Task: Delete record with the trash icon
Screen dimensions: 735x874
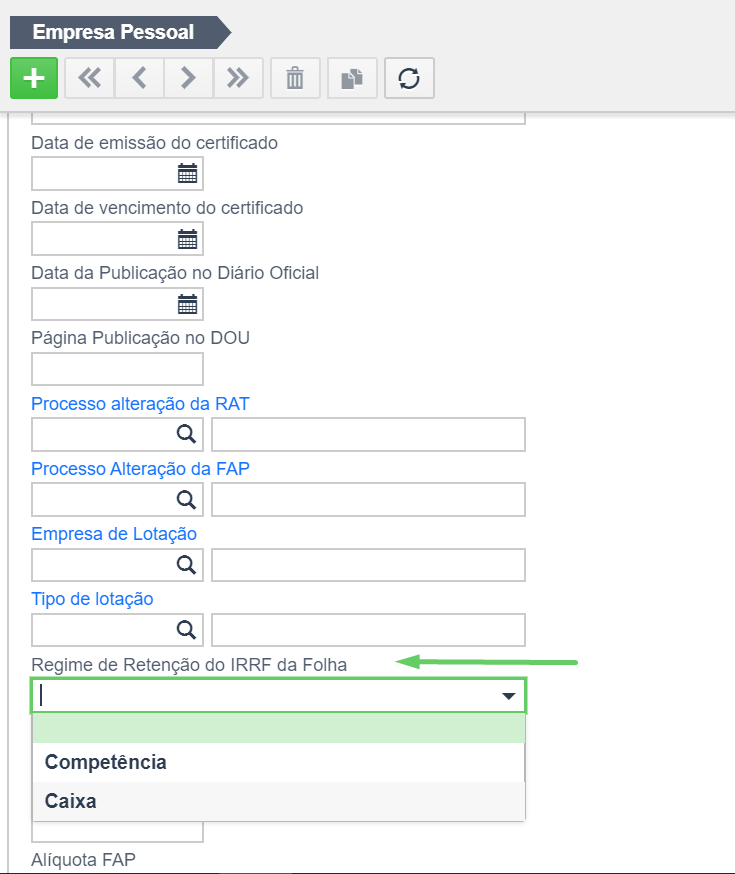Action: point(295,78)
